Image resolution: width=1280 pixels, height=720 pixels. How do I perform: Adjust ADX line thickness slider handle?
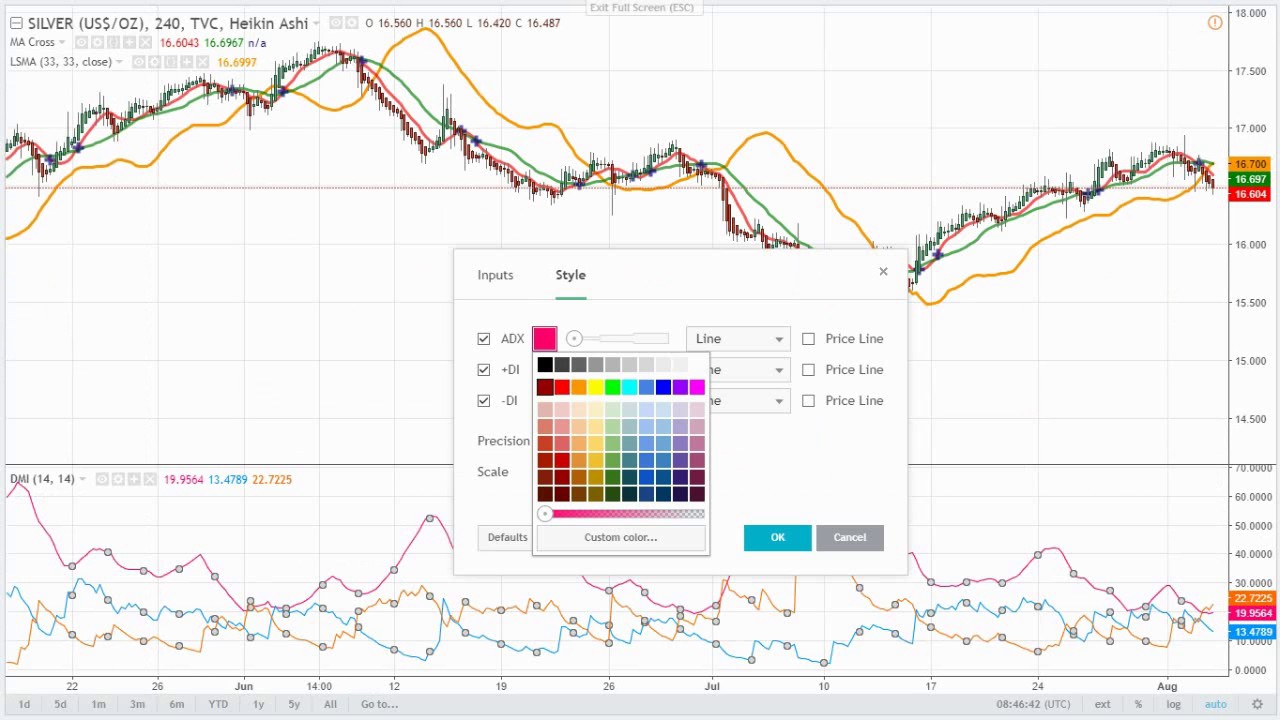(574, 339)
